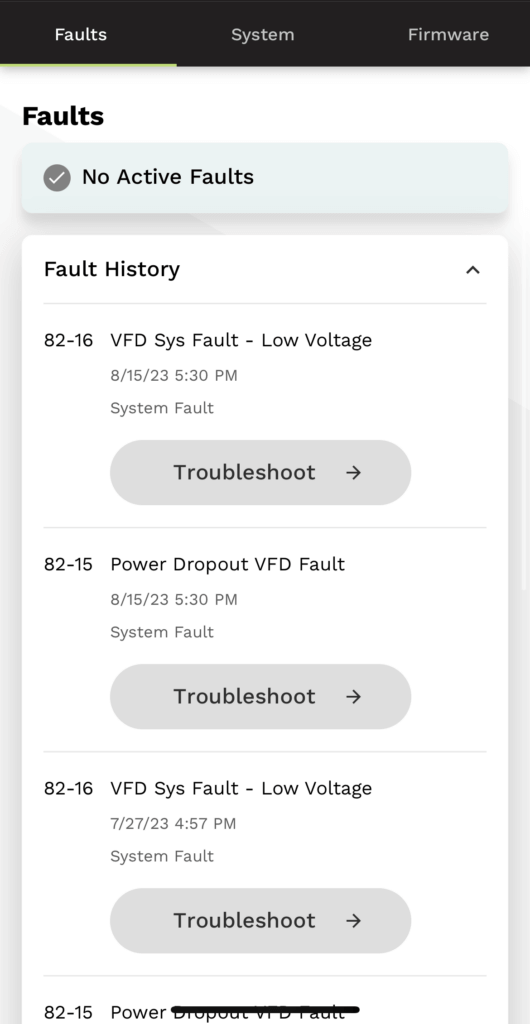530x1024 pixels.
Task: Click fault code 82-16 dated 7/27/23
Action: coord(69,788)
